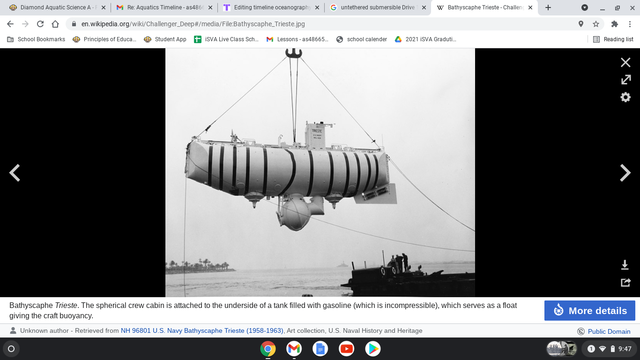640x360 pixels.
Task: Open the ChromeOS launcher button
Action: tap(11, 349)
